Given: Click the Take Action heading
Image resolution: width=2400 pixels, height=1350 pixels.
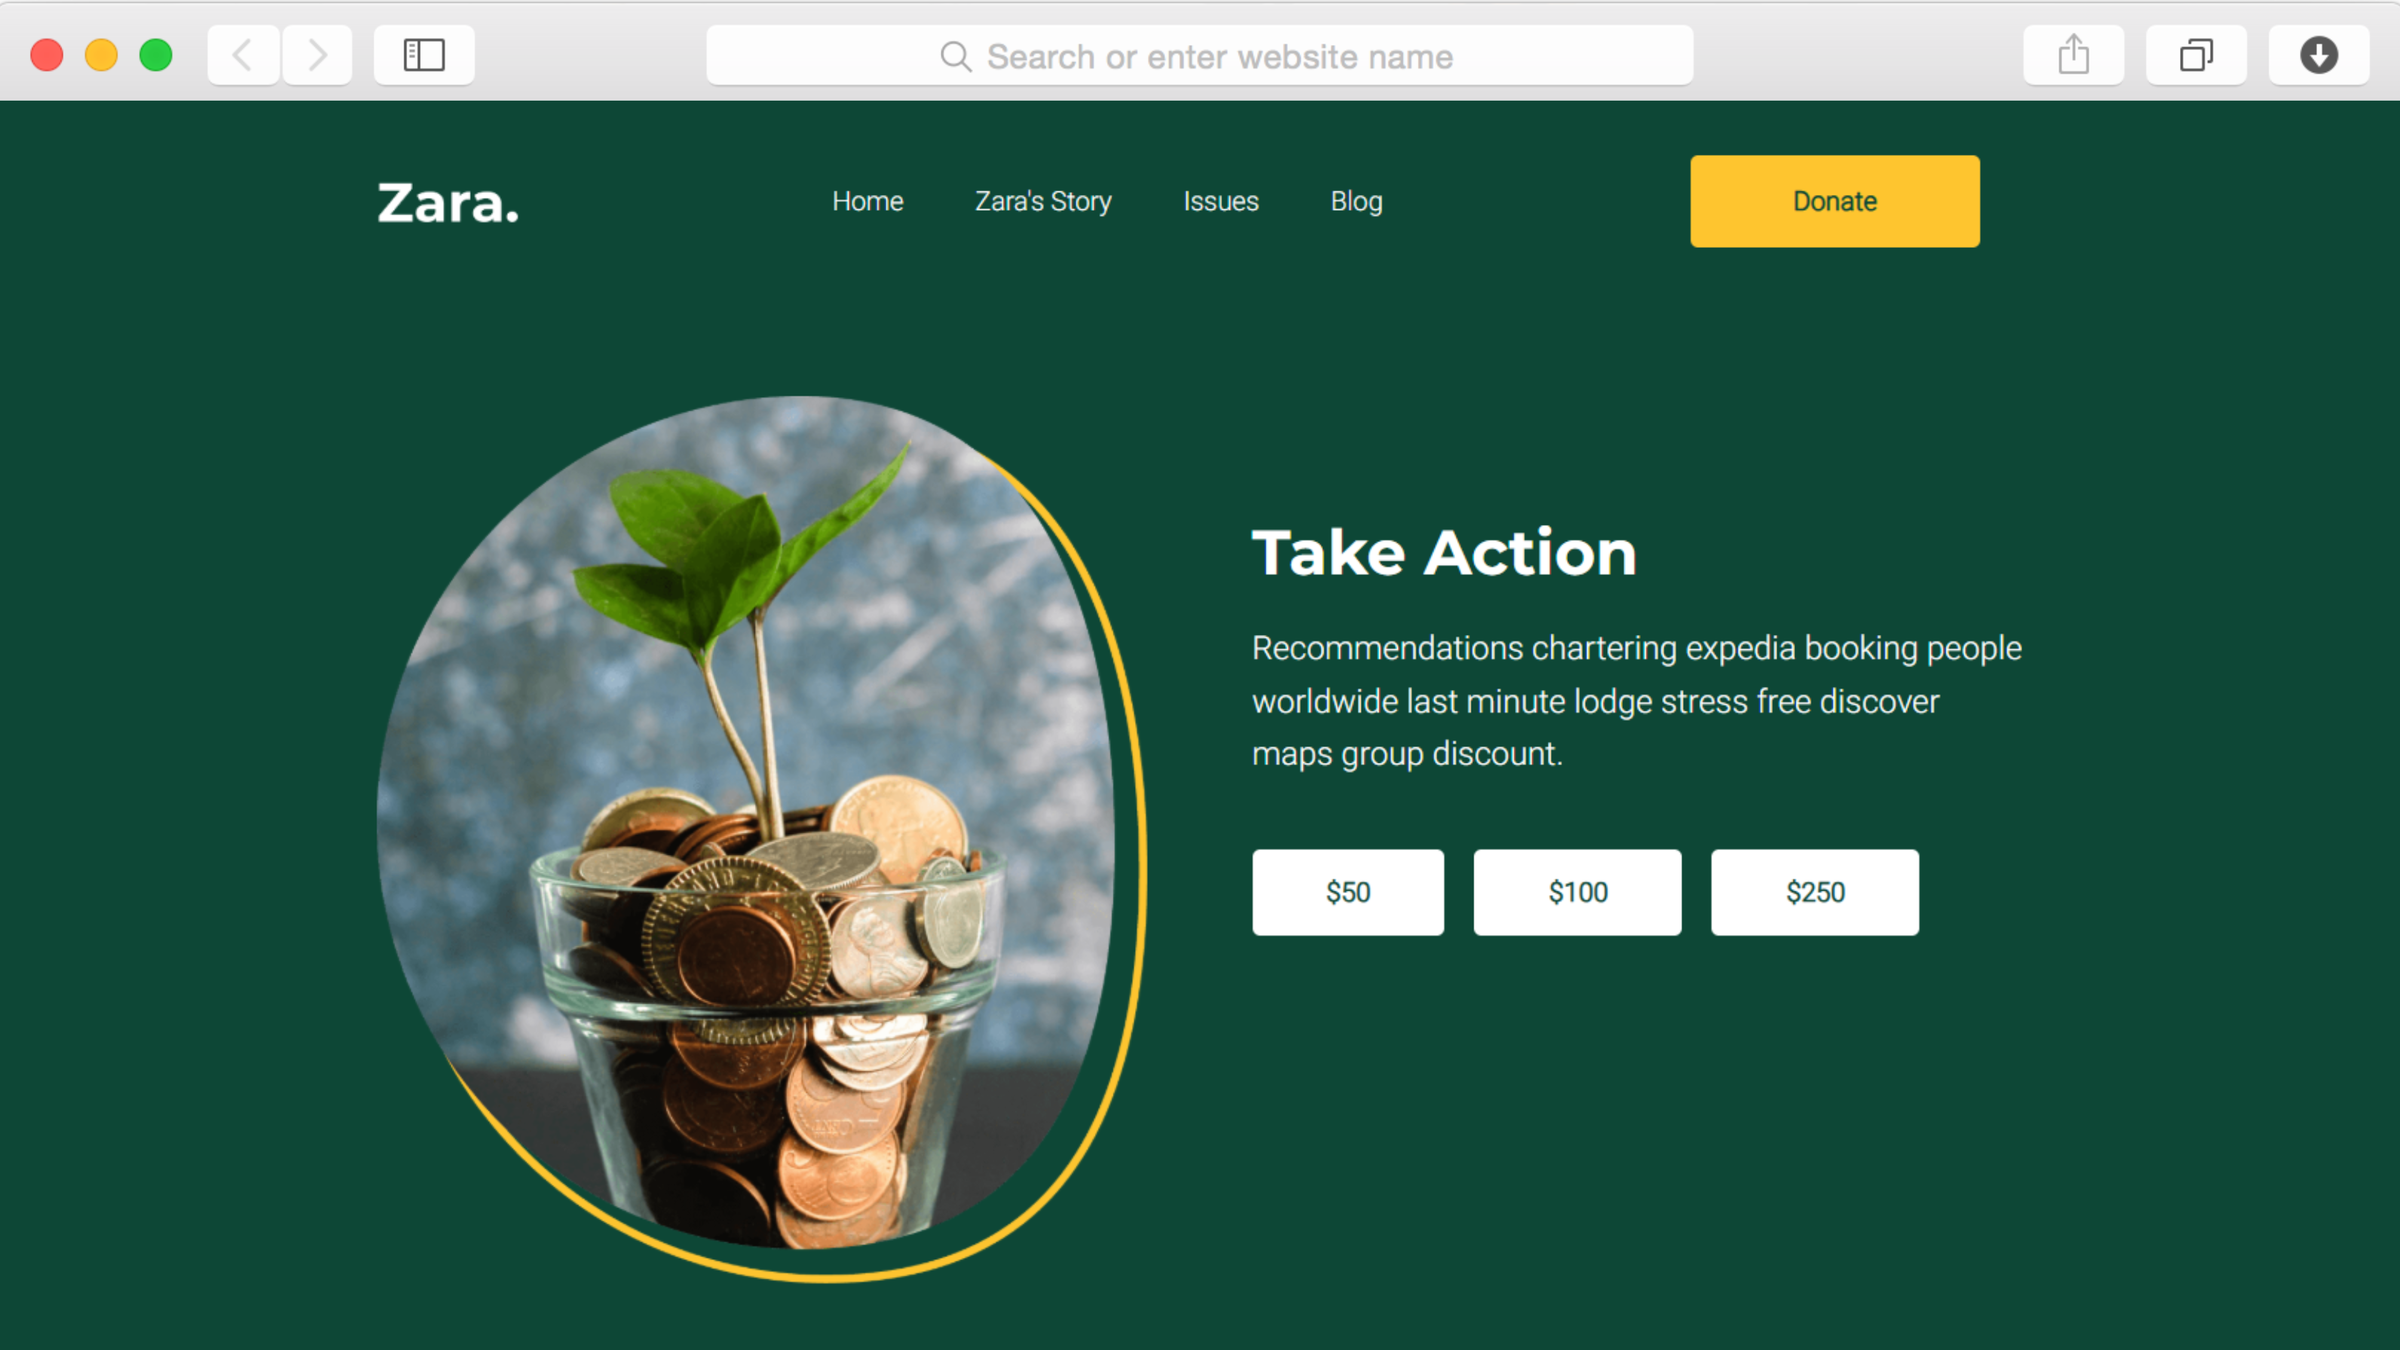Looking at the screenshot, I should point(1444,553).
